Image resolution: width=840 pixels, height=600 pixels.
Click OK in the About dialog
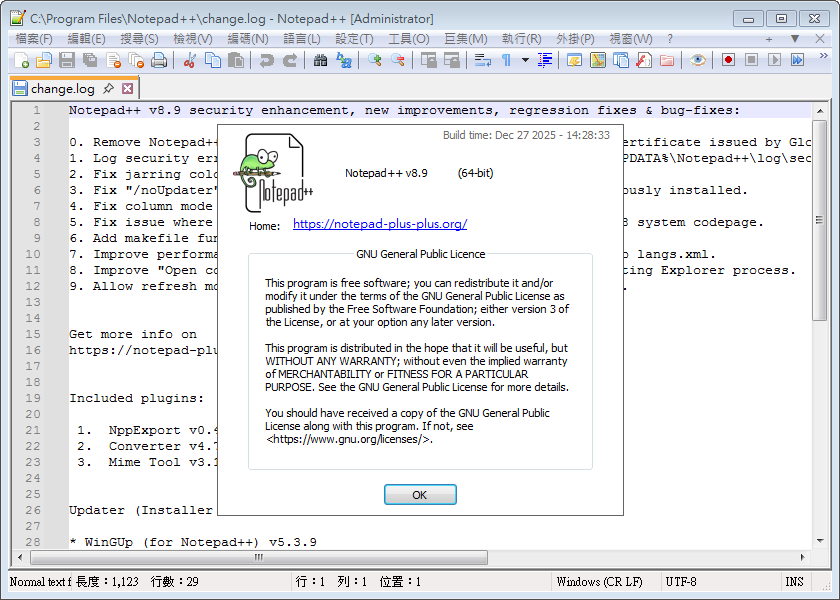click(420, 495)
